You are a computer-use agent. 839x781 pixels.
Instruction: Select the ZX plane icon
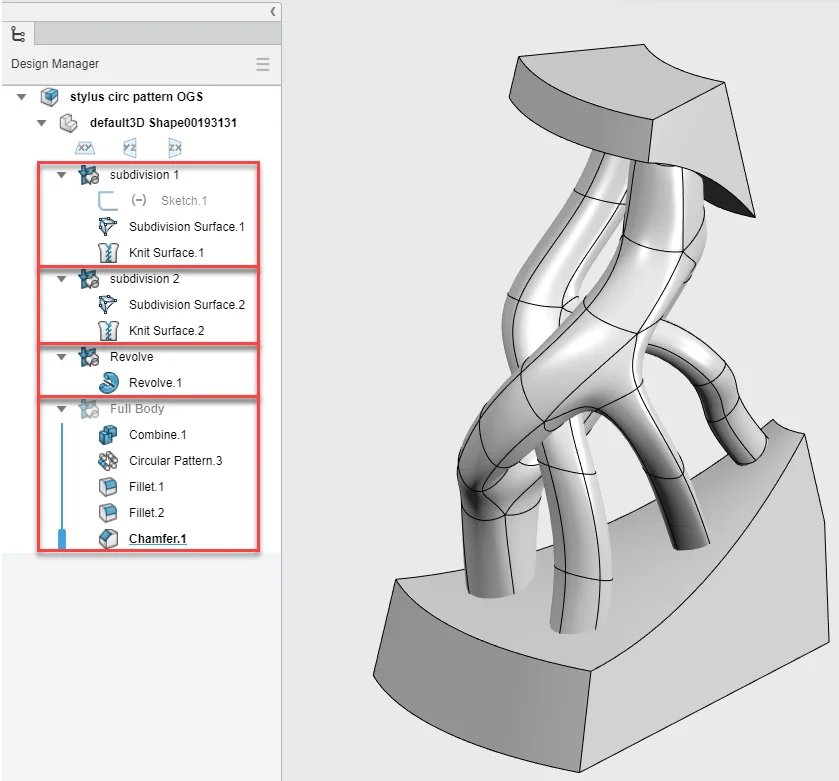tap(175, 148)
